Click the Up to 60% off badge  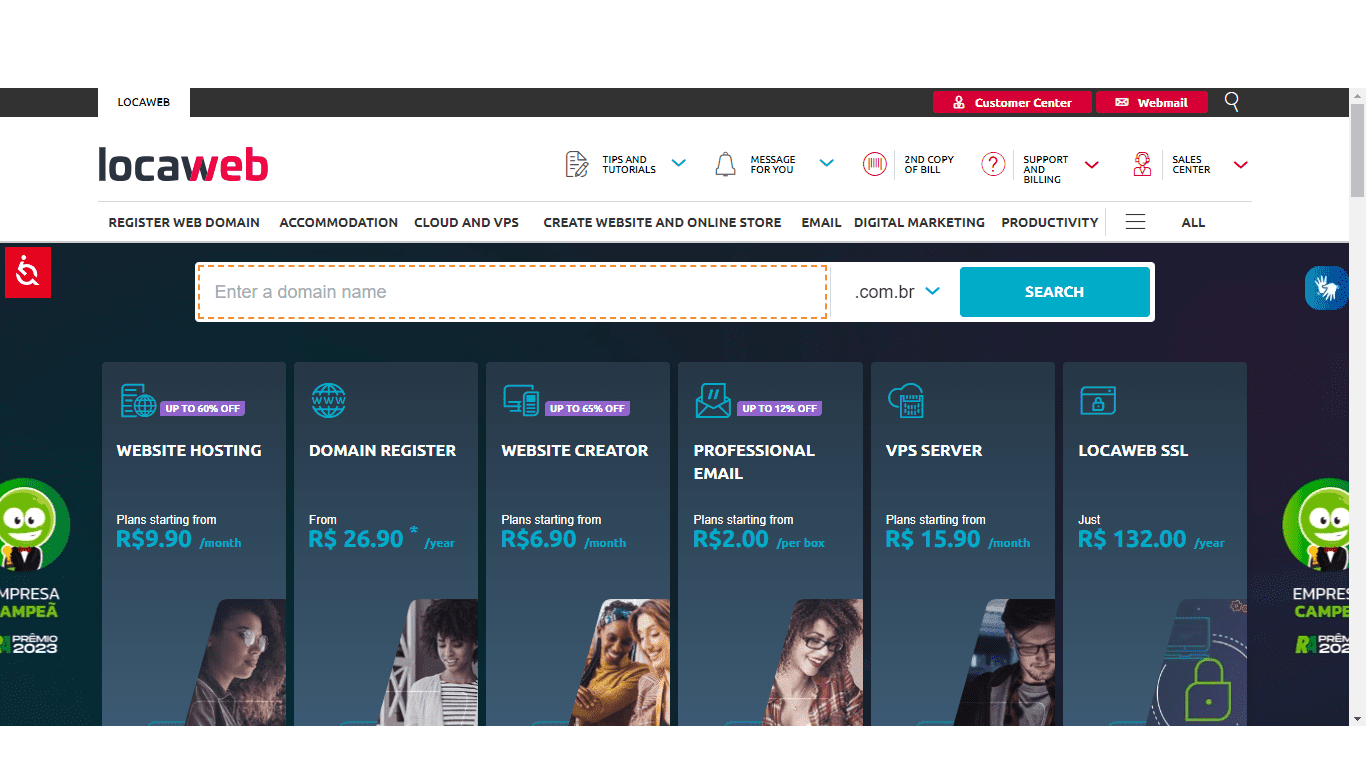tap(203, 408)
